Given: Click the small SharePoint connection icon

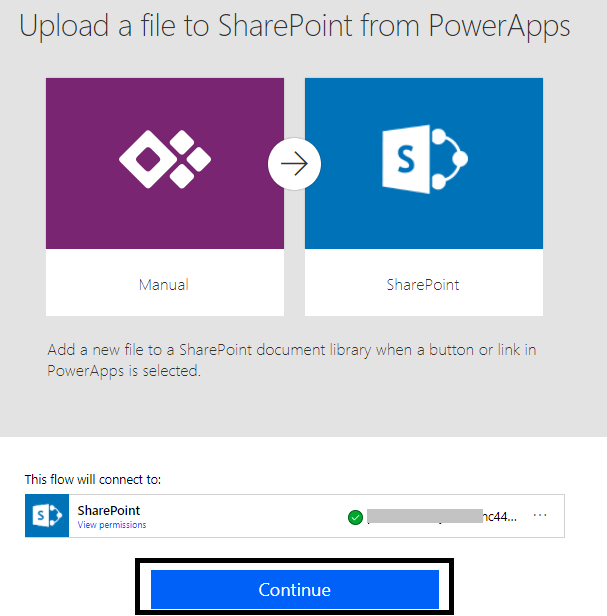Looking at the screenshot, I should click(x=47, y=516).
